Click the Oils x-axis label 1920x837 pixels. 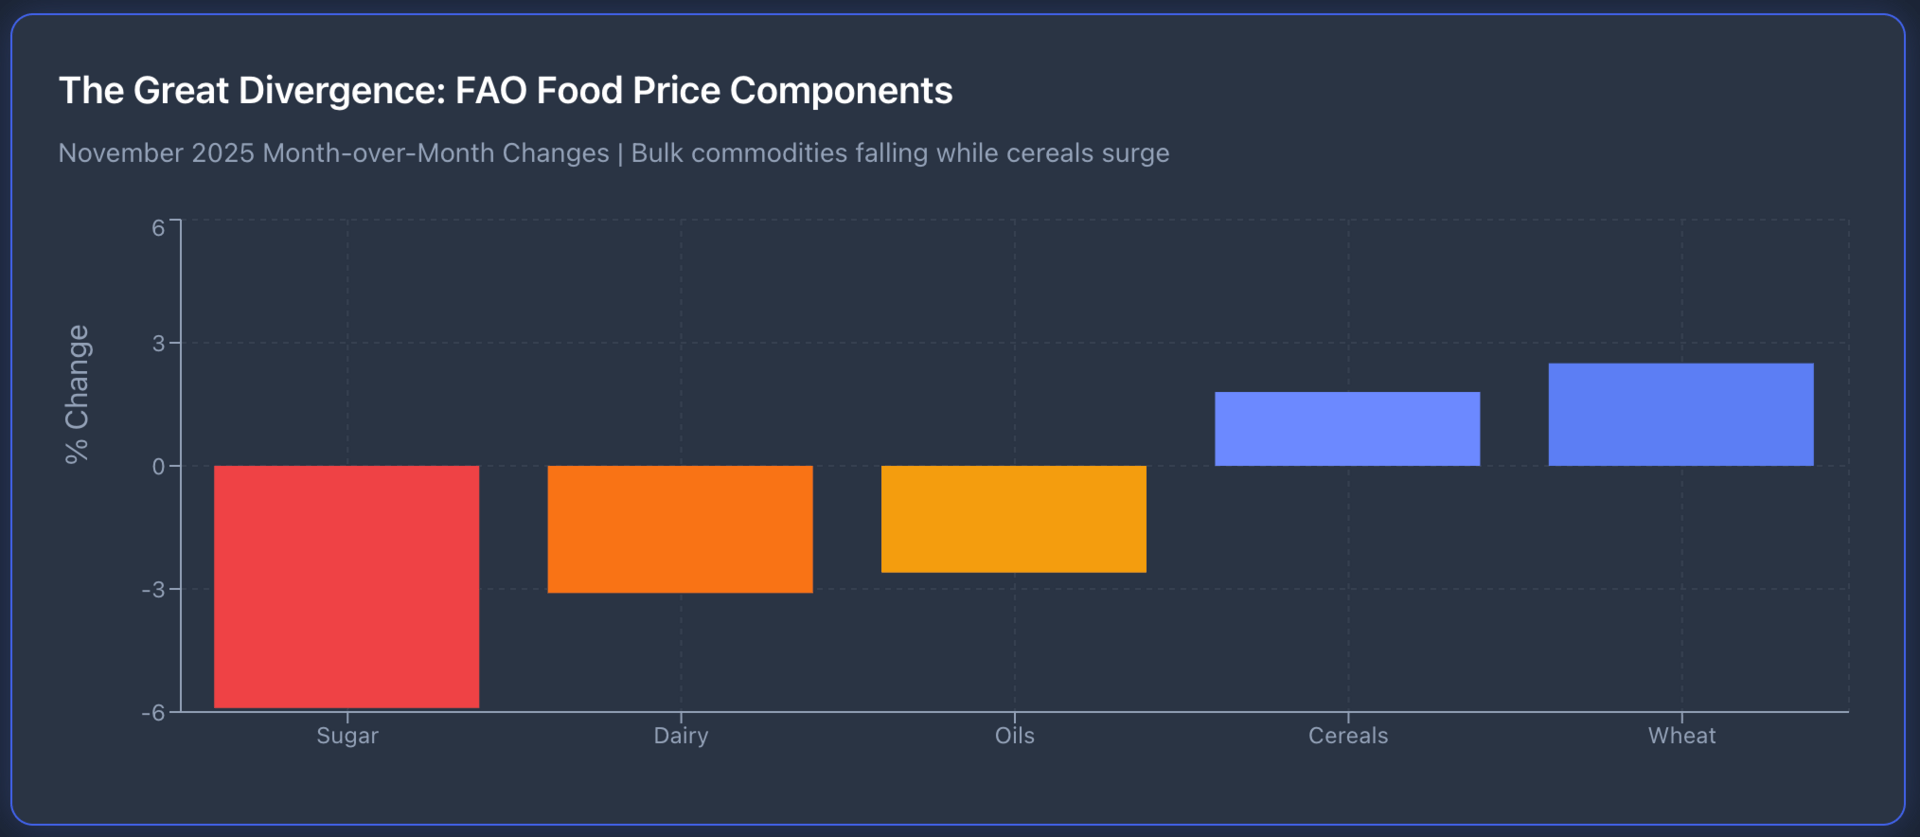pos(1014,736)
